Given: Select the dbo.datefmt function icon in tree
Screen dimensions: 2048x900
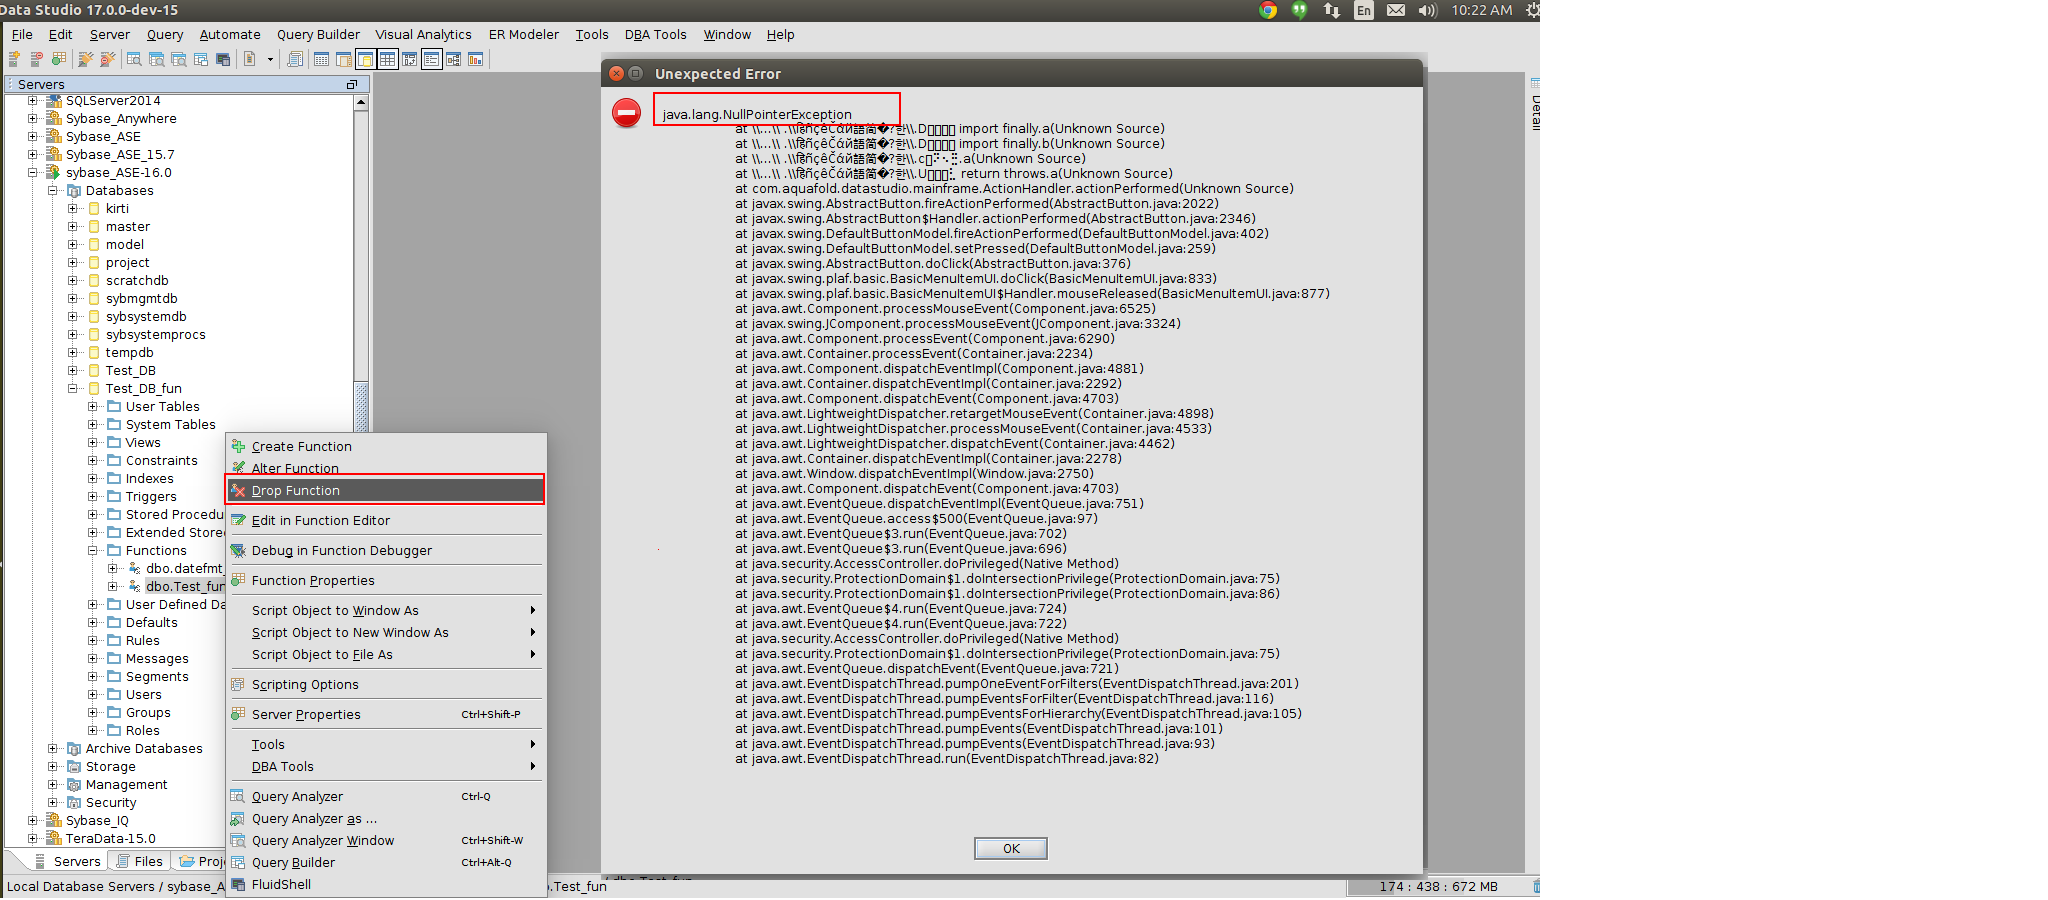Looking at the screenshot, I should (135, 569).
